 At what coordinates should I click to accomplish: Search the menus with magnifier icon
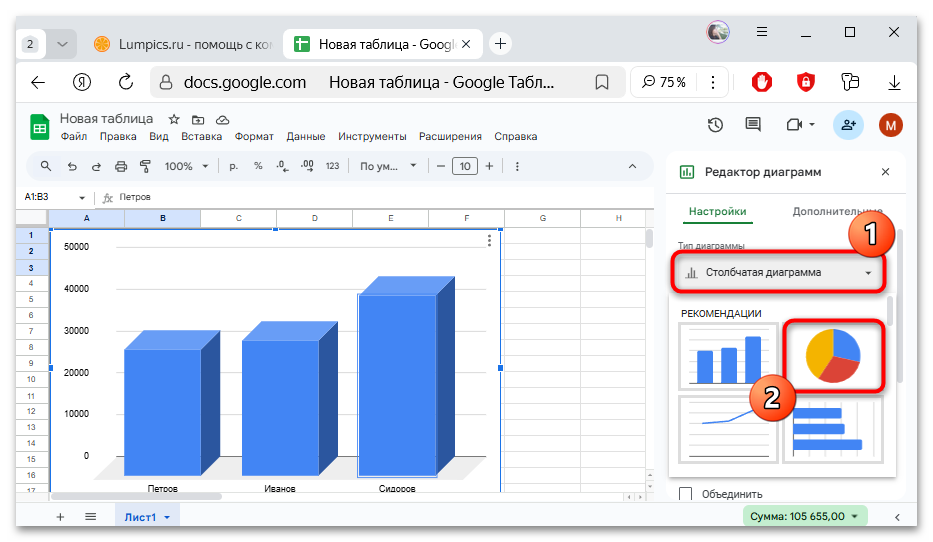point(46,166)
